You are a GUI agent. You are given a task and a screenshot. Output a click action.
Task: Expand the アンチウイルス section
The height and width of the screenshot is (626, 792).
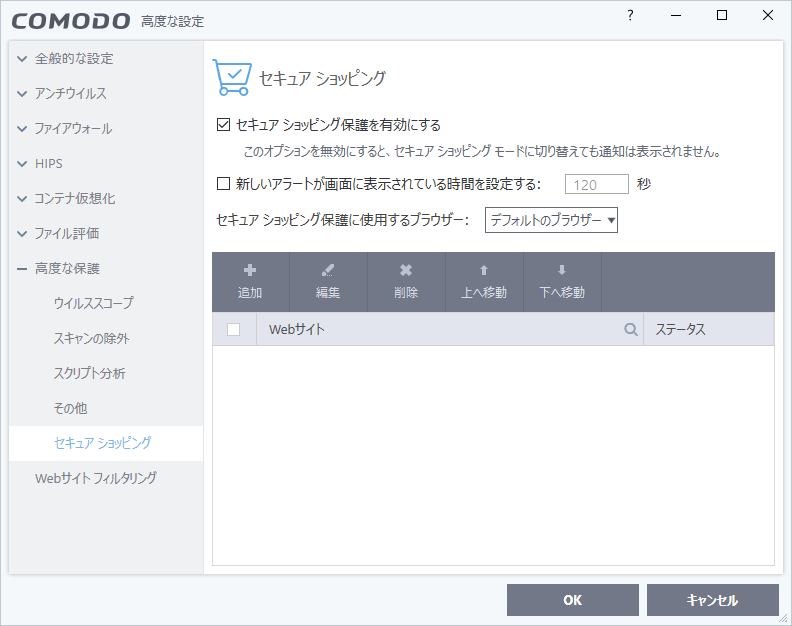click(22, 94)
